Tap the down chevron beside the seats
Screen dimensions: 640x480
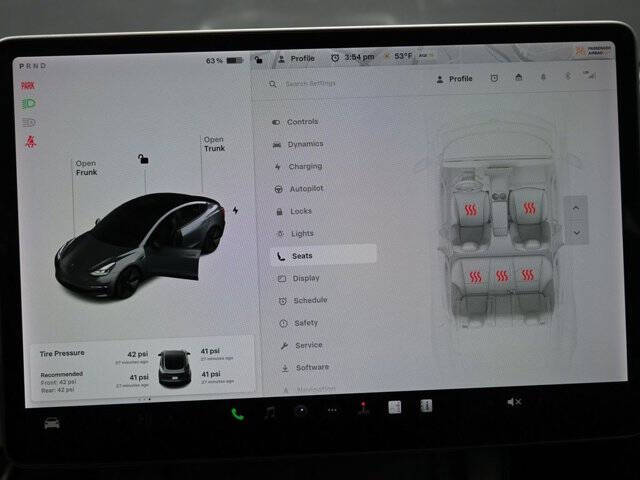click(x=576, y=233)
